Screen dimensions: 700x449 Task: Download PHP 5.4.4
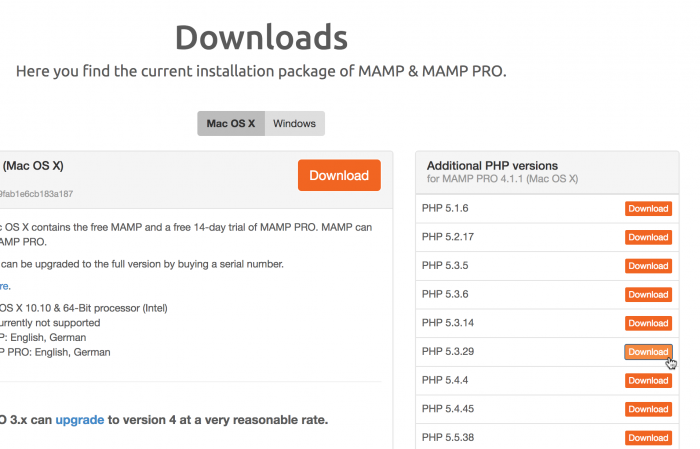pyautogui.click(x=648, y=381)
